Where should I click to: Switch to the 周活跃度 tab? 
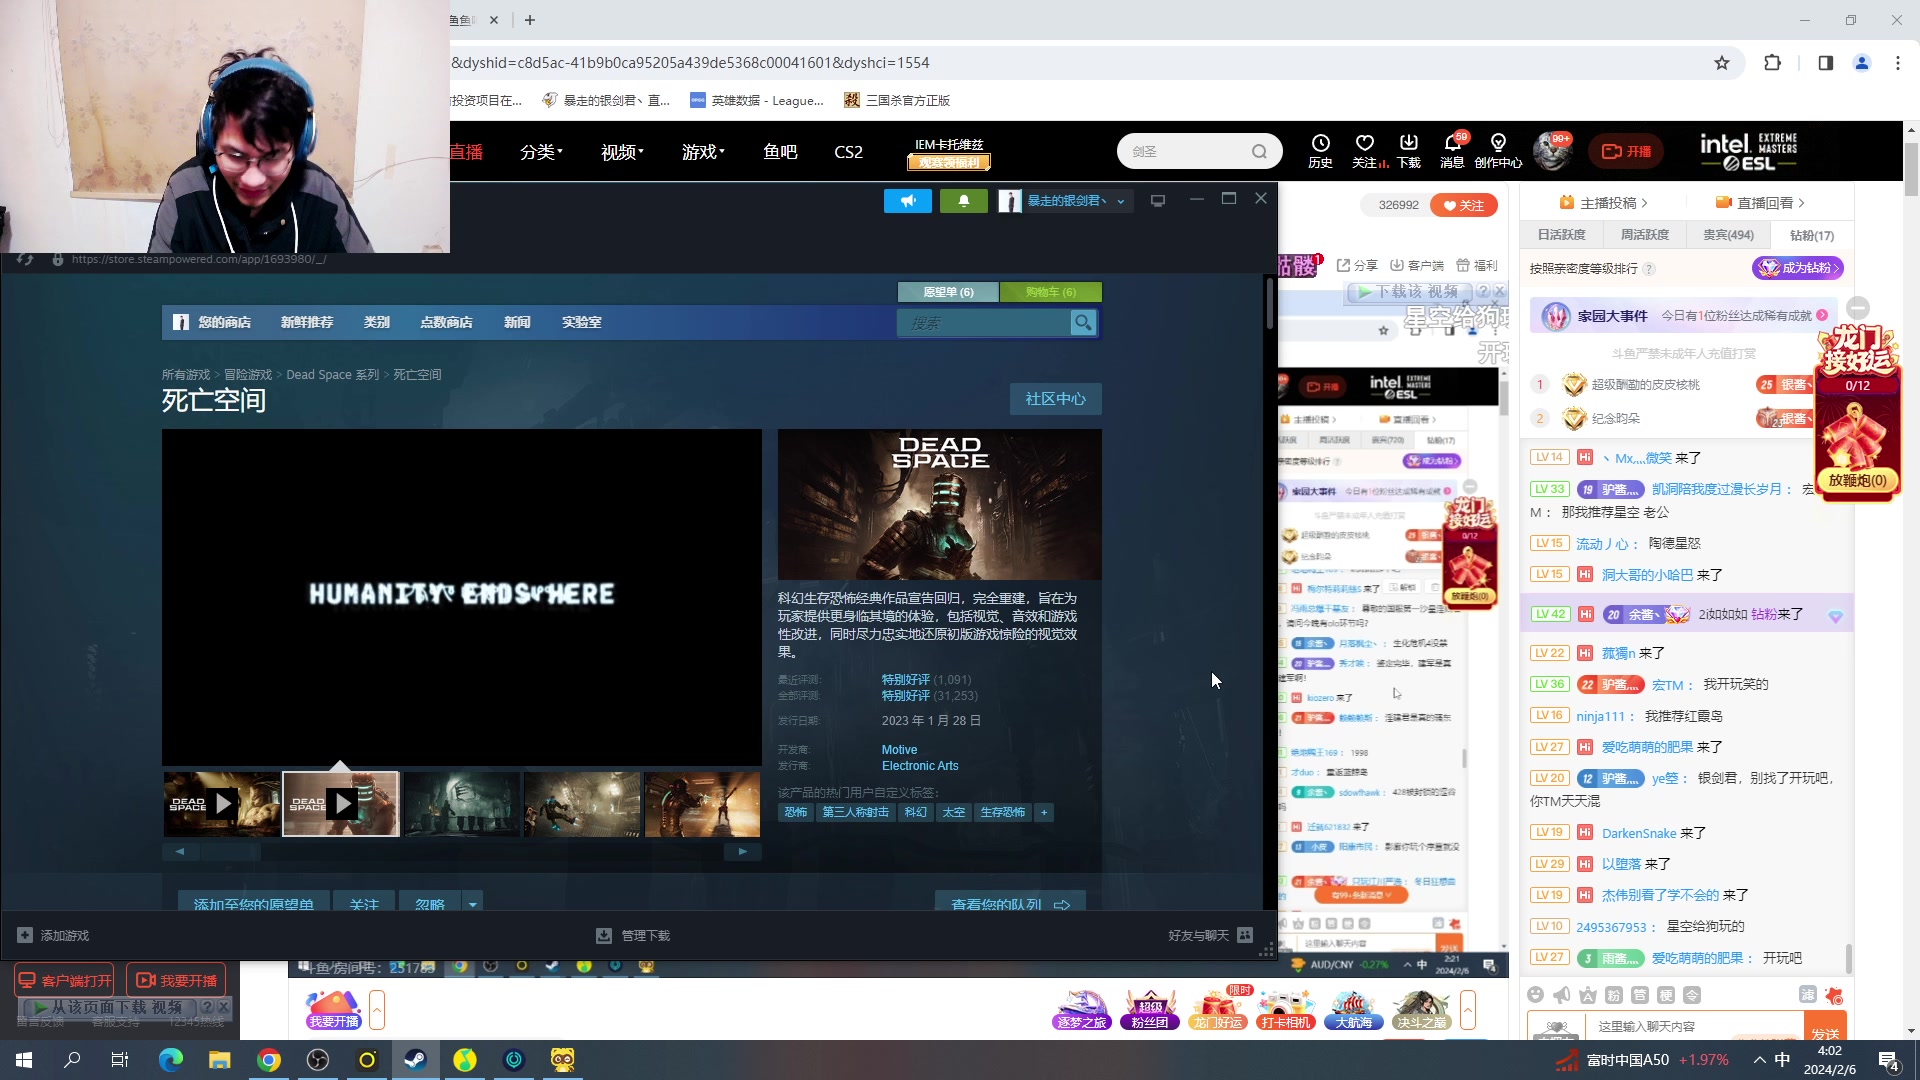click(x=1644, y=235)
